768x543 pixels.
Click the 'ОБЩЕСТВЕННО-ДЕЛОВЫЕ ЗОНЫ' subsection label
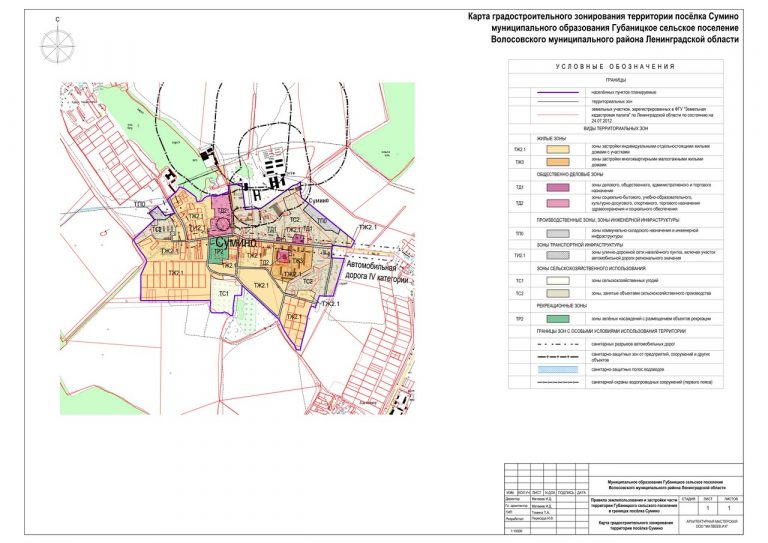click(570, 174)
